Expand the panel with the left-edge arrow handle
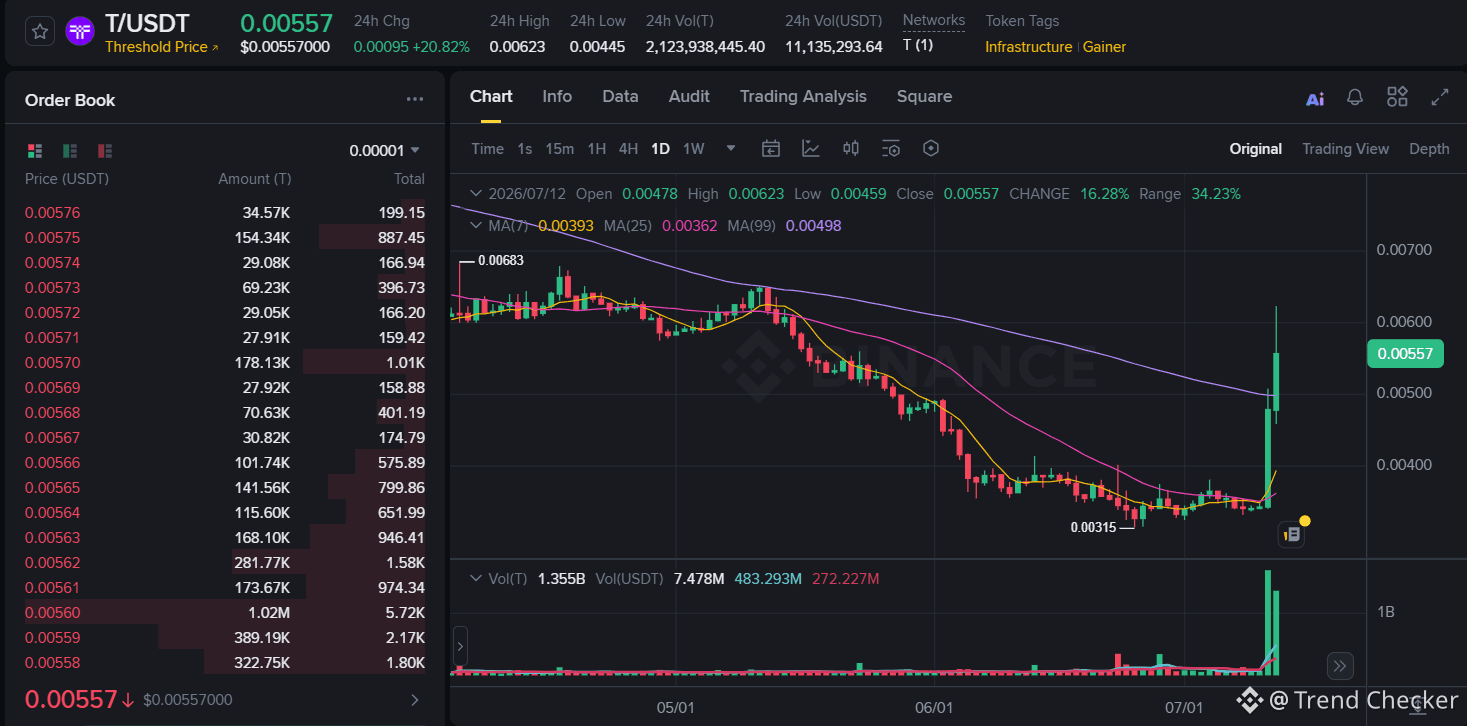 pyautogui.click(x=460, y=646)
